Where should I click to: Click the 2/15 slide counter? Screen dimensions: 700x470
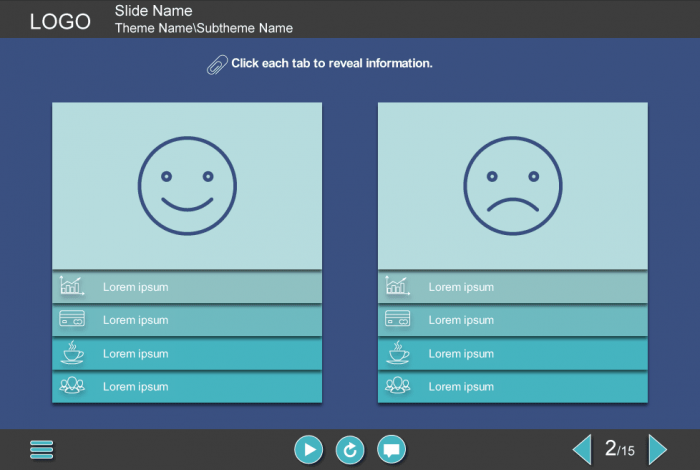620,449
